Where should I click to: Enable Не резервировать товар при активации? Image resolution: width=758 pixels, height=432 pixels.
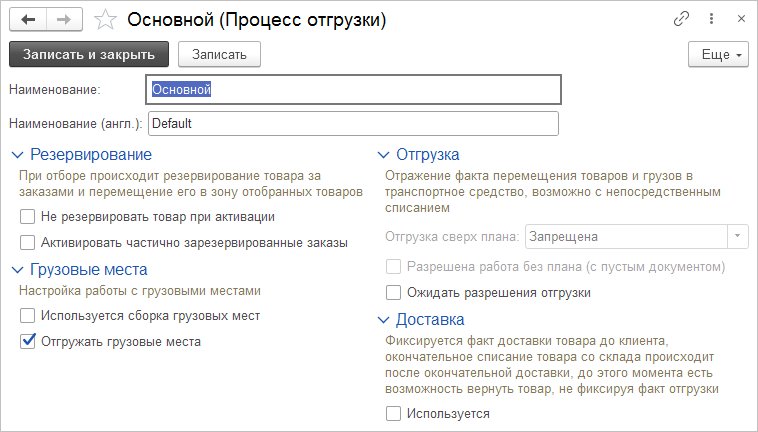coord(28,216)
